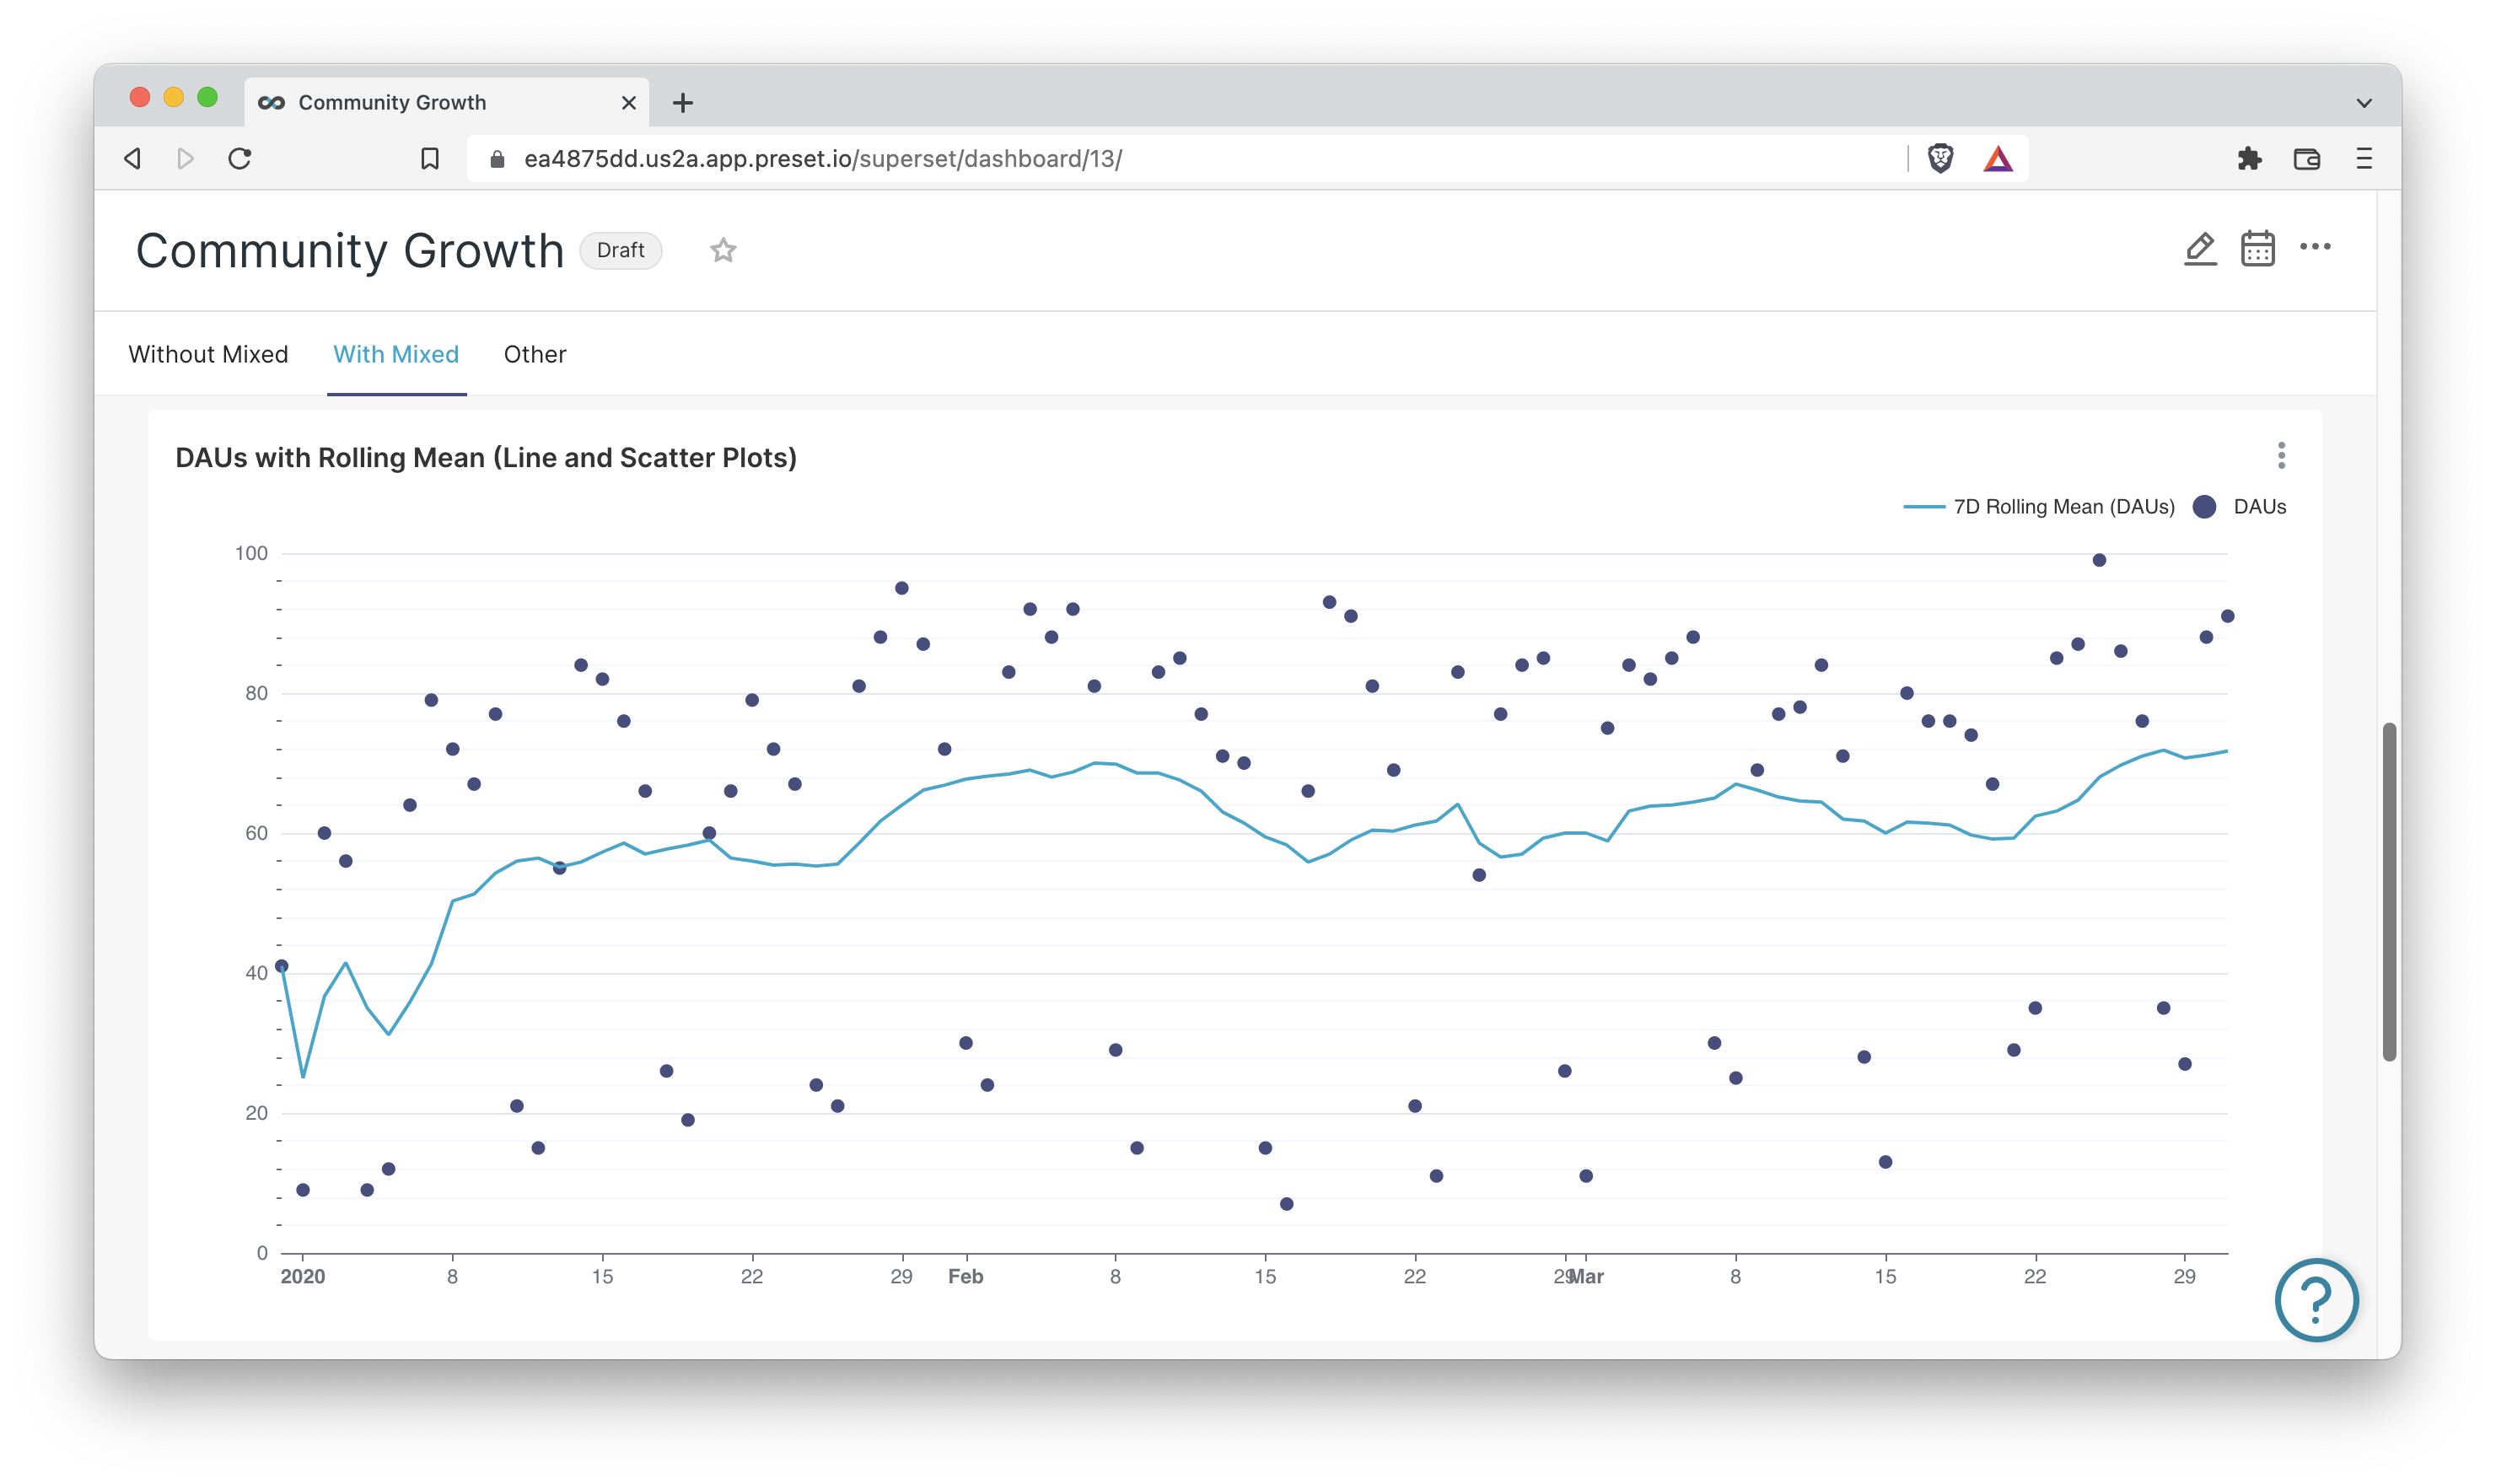Open the chart's kebab options menu

pos(2283,456)
